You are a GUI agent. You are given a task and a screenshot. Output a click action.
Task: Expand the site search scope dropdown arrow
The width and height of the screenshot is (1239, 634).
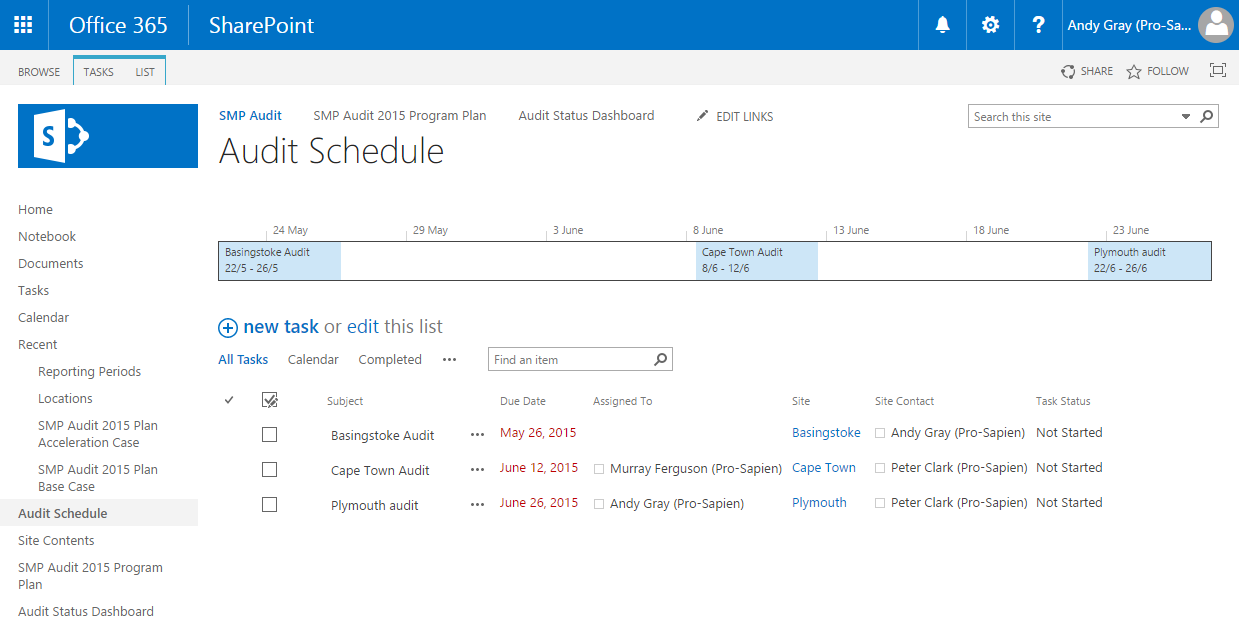coord(1186,117)
